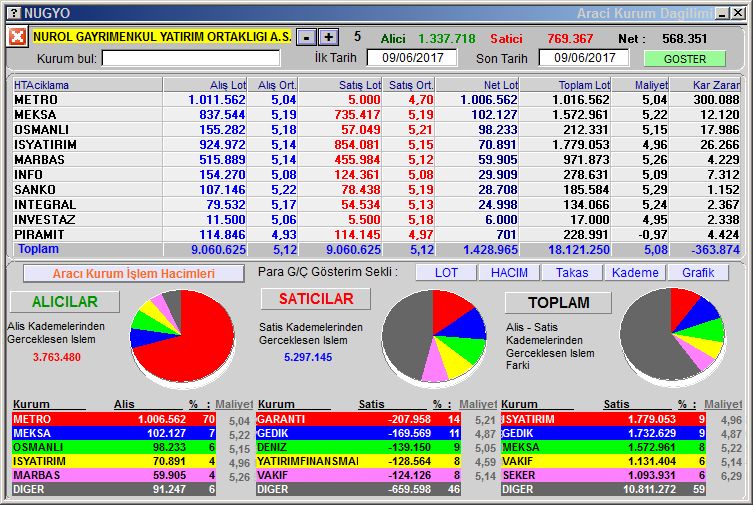Screen dimensions: 753x505
Task: Click the DENIZ sellers row
Action: click(358, 447)
